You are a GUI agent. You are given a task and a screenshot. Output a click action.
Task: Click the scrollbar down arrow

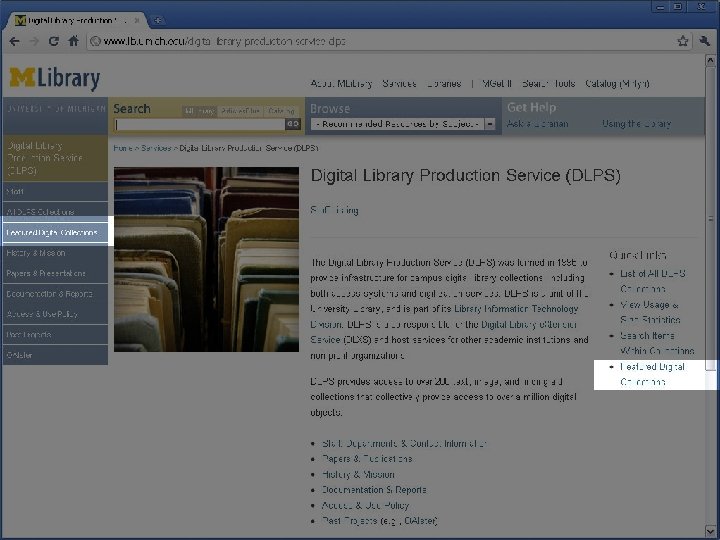(710, 531)
